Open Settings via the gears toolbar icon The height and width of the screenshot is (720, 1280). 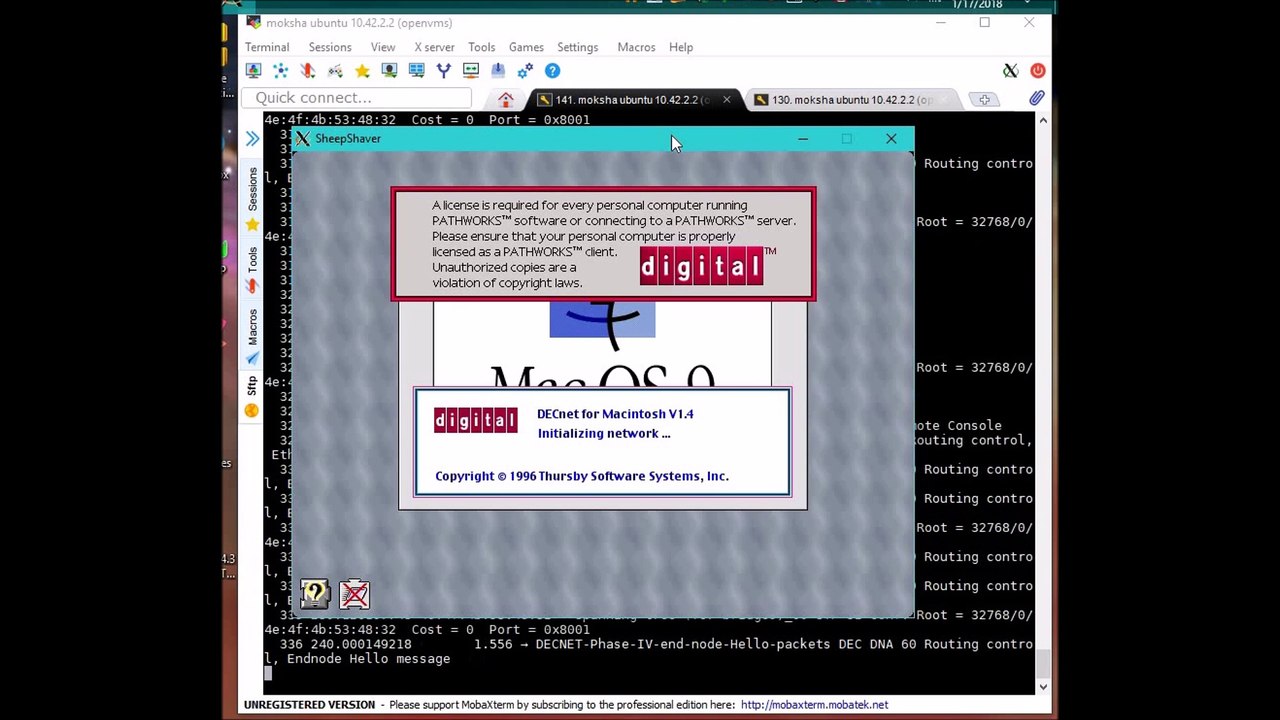(x=525, y=70)
